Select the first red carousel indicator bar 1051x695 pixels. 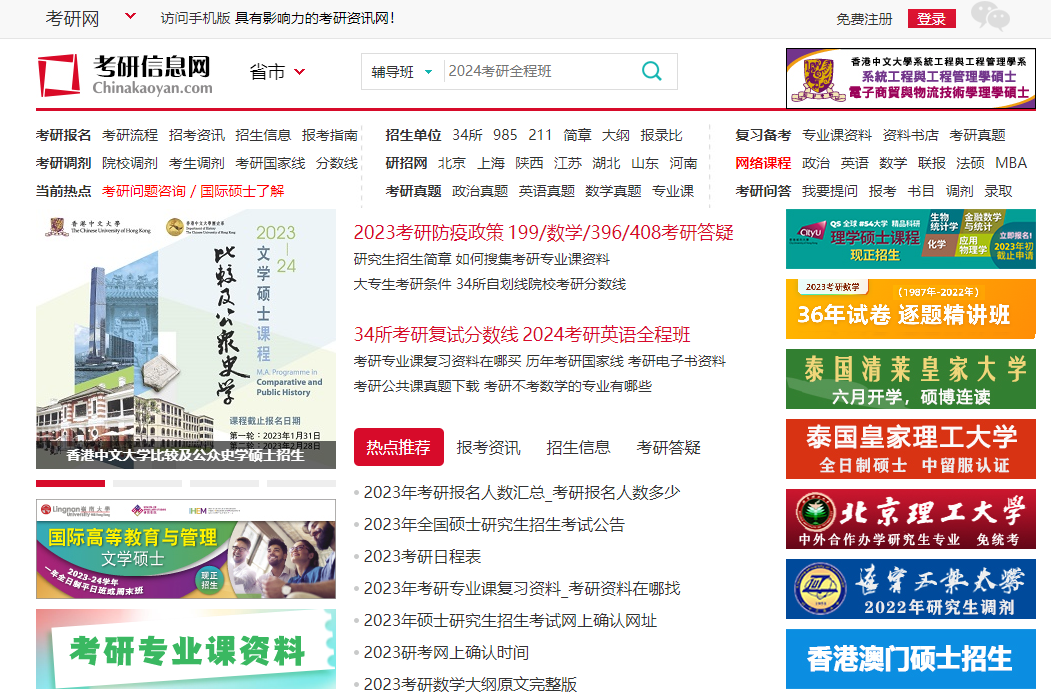(x=70, y=483)
